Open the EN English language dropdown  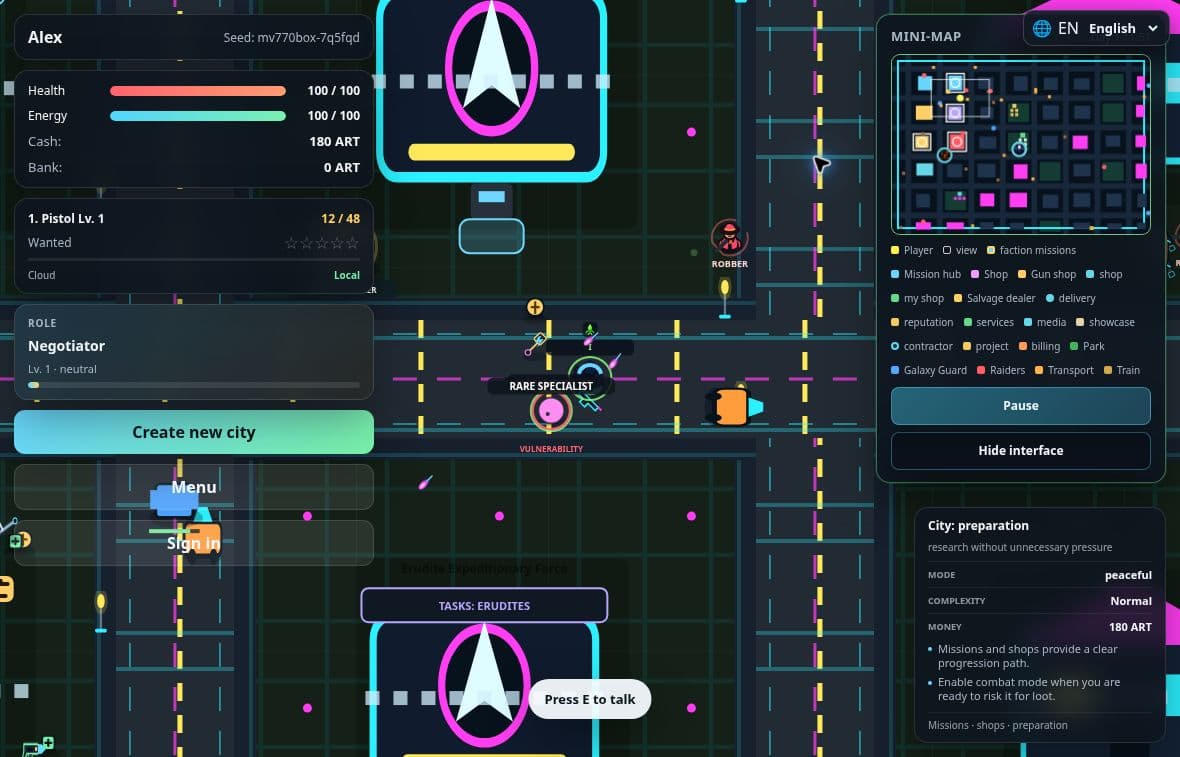(1096, 29)
